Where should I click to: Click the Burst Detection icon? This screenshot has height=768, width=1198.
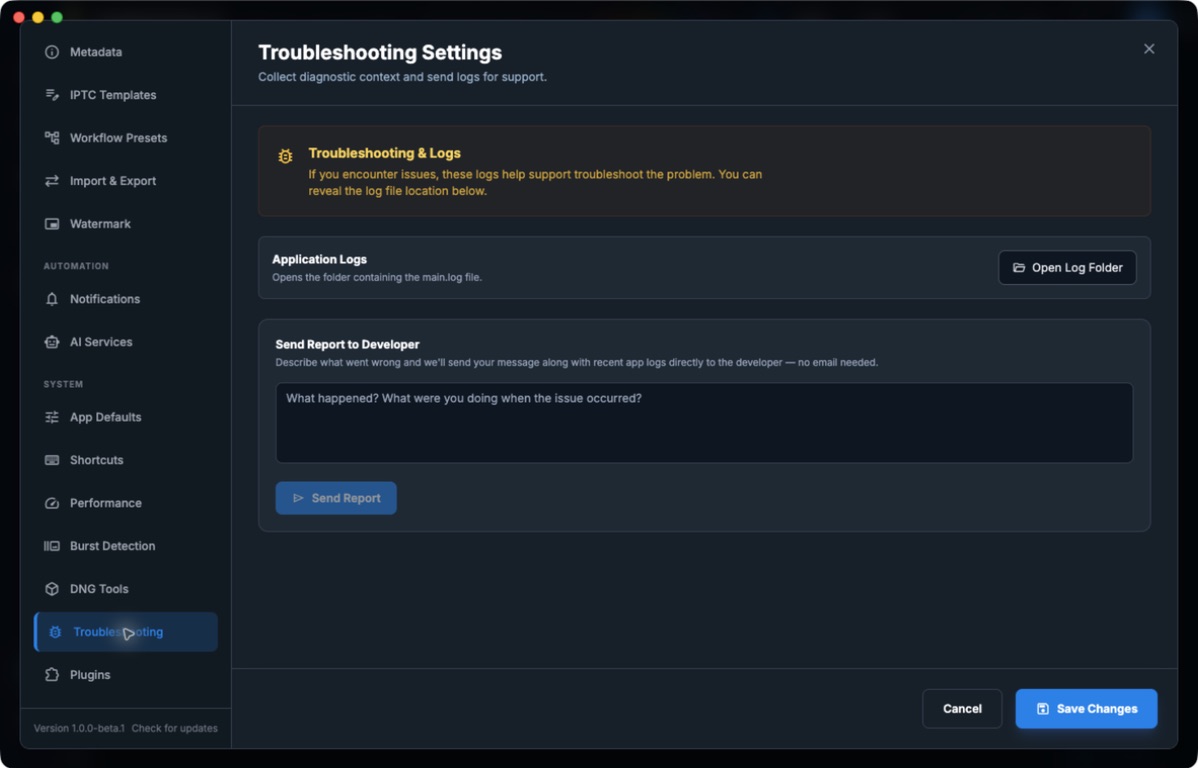point(52,546)
